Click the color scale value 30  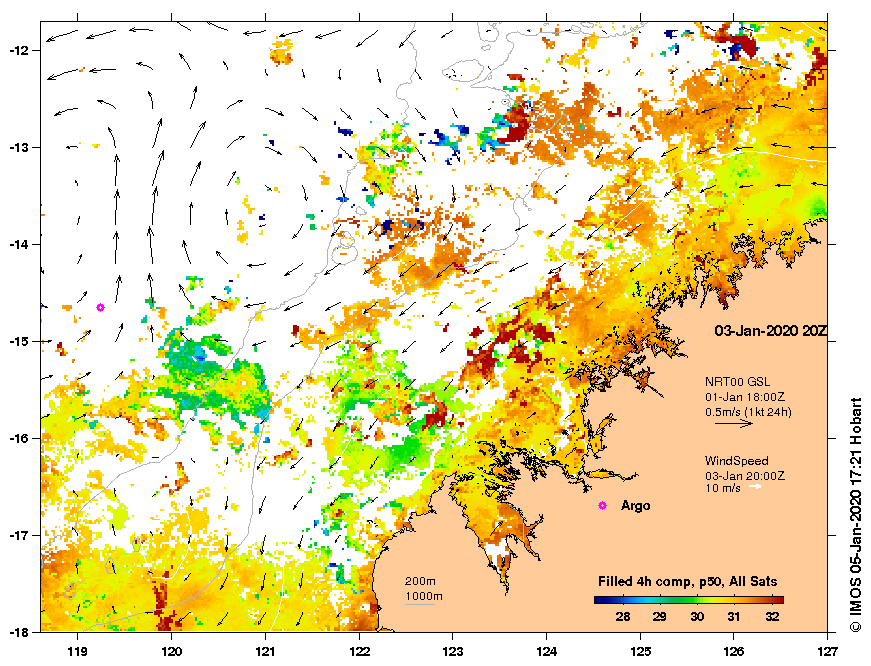697,617
